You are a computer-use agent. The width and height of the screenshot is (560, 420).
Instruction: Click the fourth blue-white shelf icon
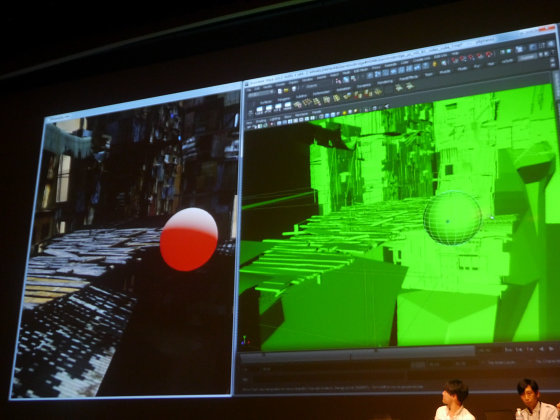(x=288, y=106)
